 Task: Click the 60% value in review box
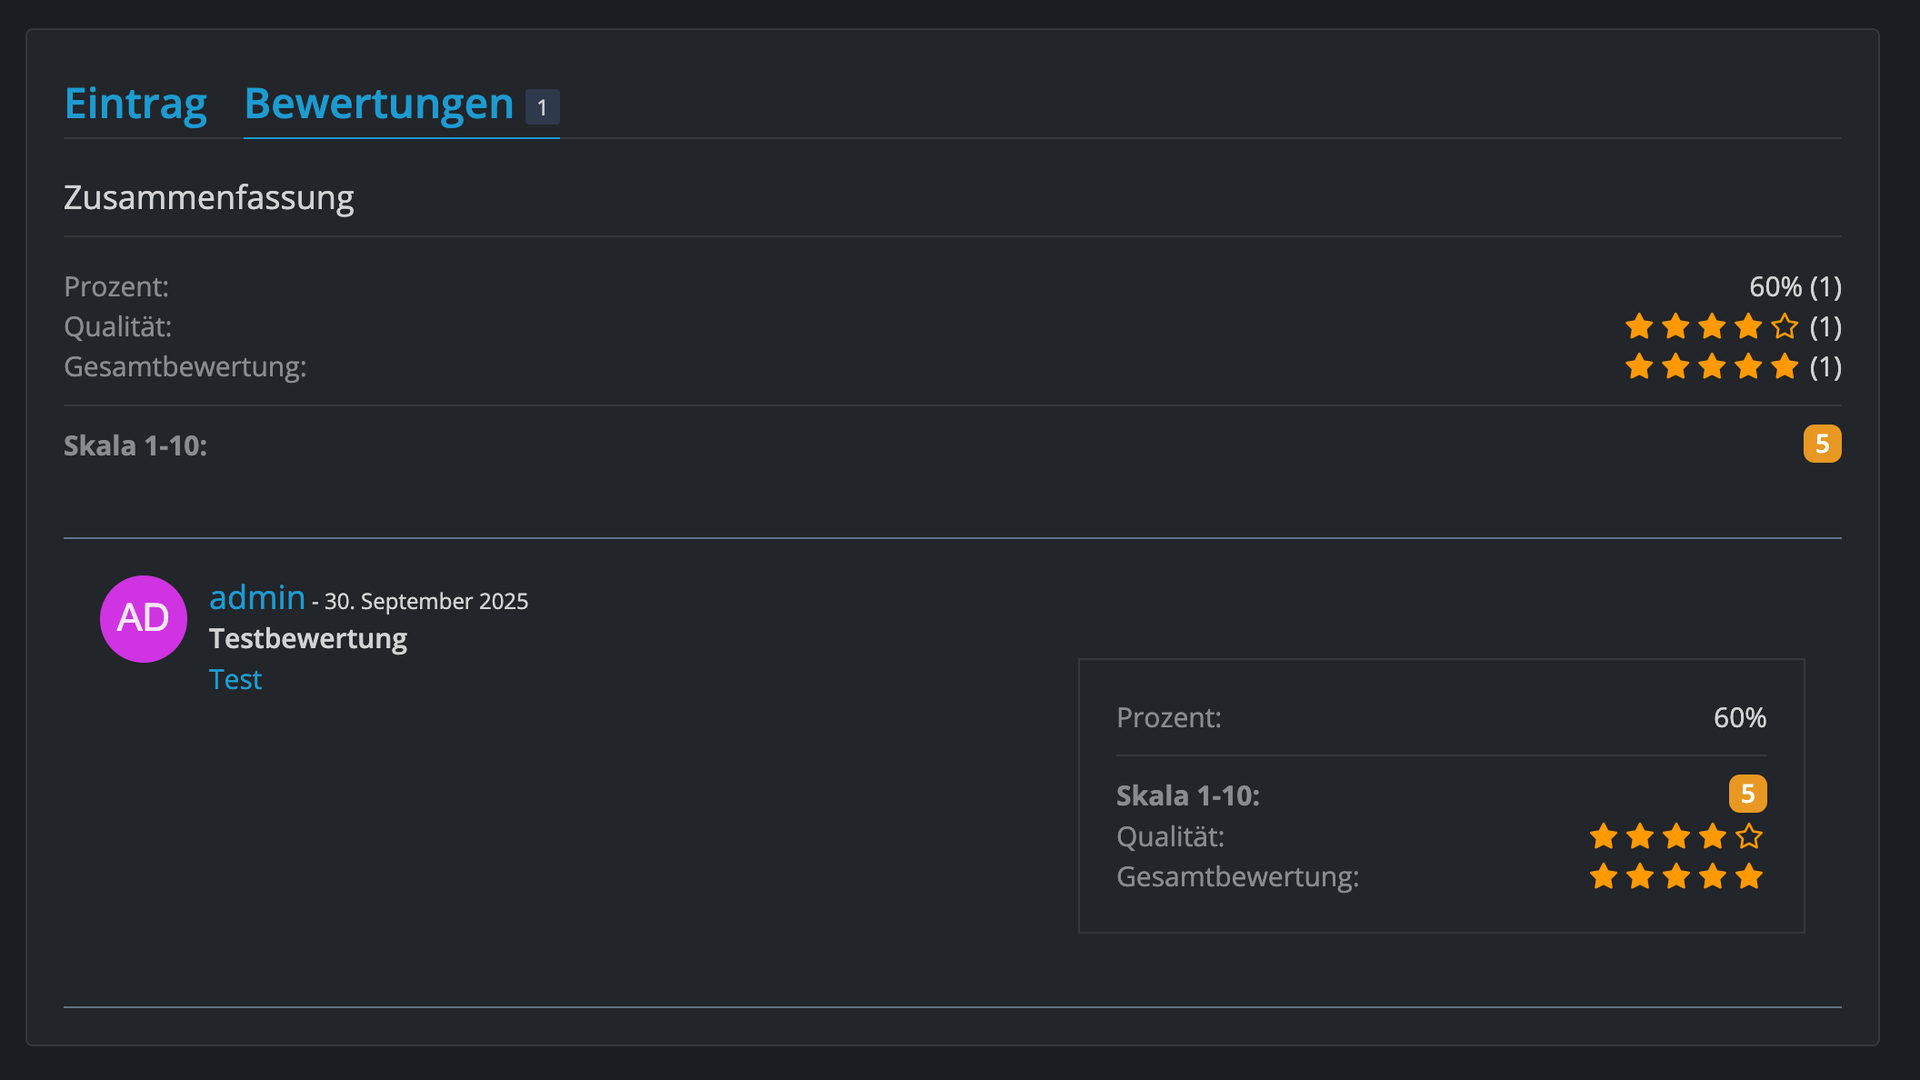tap(1740, 717)
